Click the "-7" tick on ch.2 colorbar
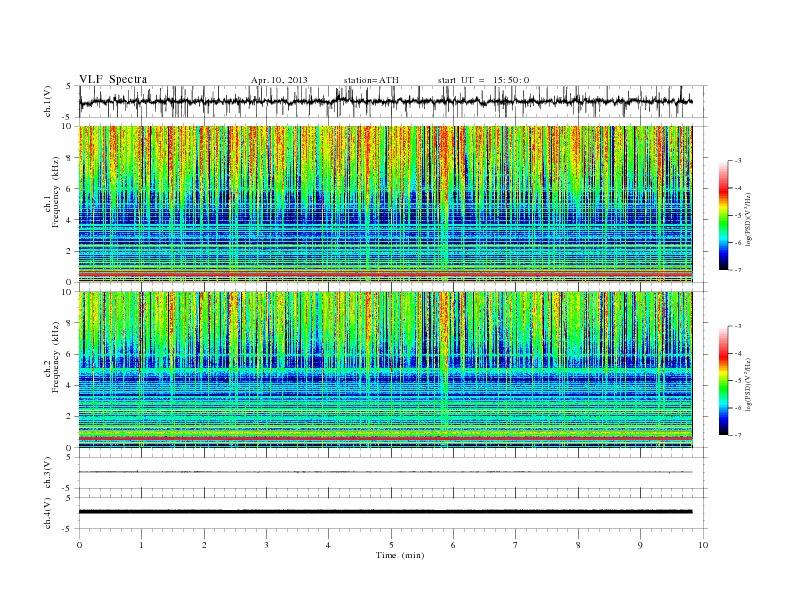The height and width of the screenshot is (612, 792). tap(738, 435)
